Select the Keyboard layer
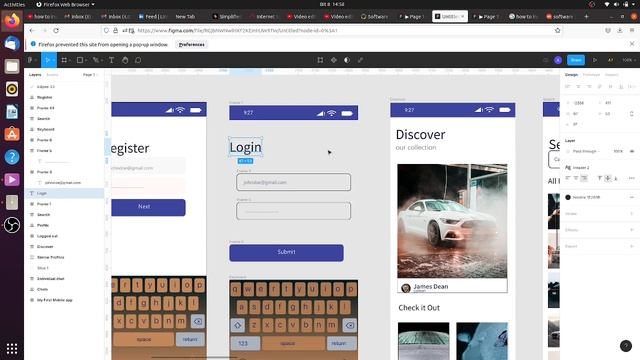 click(45, 129)
